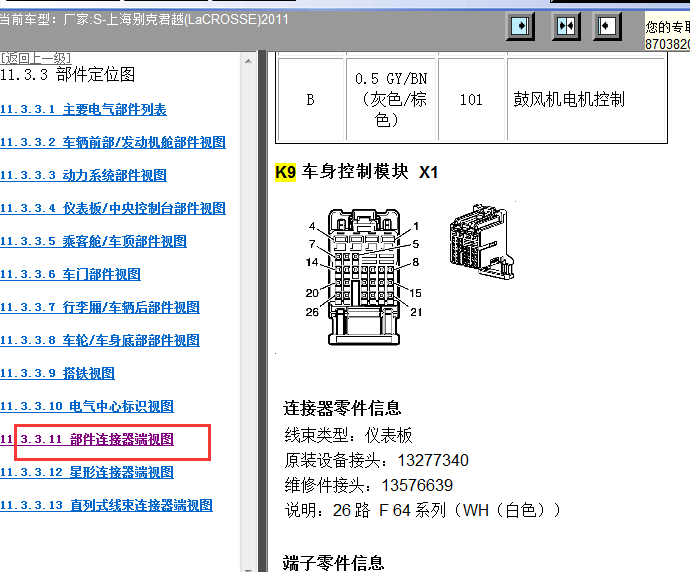Image resolution: width=690 pixels, height=572 pixels.
Task: Open 11.3.3.1 主要电气部件列表
Action: (x=83, y=110)
